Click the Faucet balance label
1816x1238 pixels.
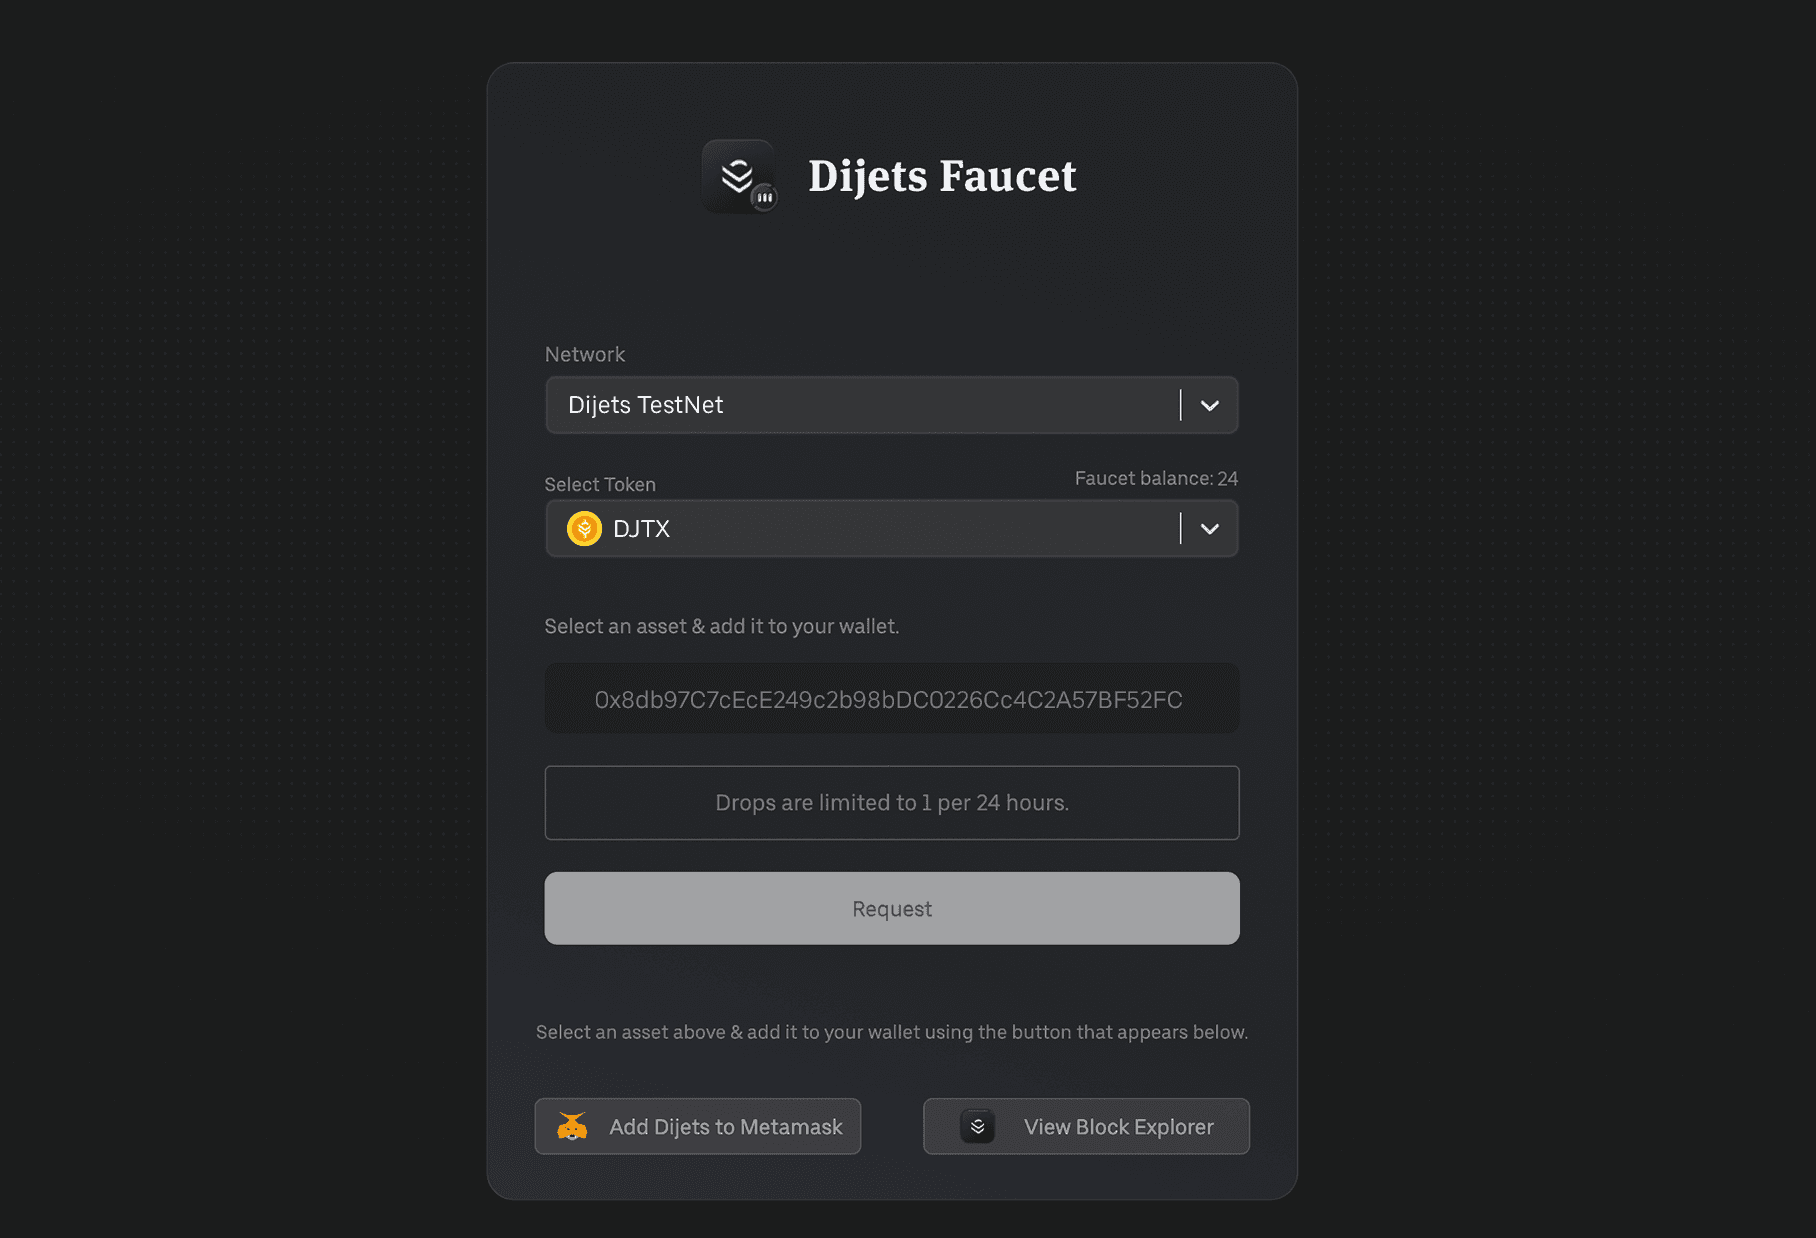coord(1156,478)
